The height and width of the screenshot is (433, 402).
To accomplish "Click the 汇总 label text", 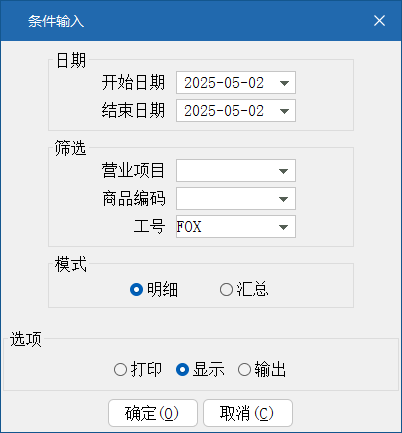I will point(252,289).
